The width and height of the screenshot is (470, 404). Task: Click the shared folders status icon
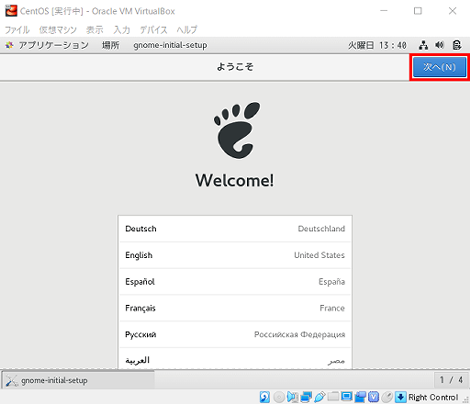pyautogui.click(x=333, y=397)
